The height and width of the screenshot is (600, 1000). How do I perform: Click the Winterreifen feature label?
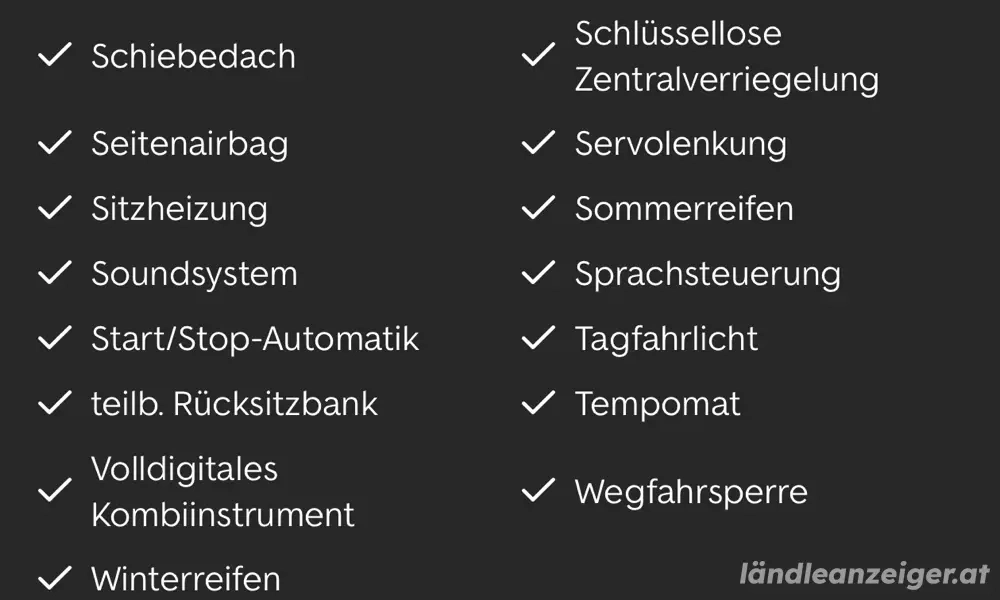[185, 578]
